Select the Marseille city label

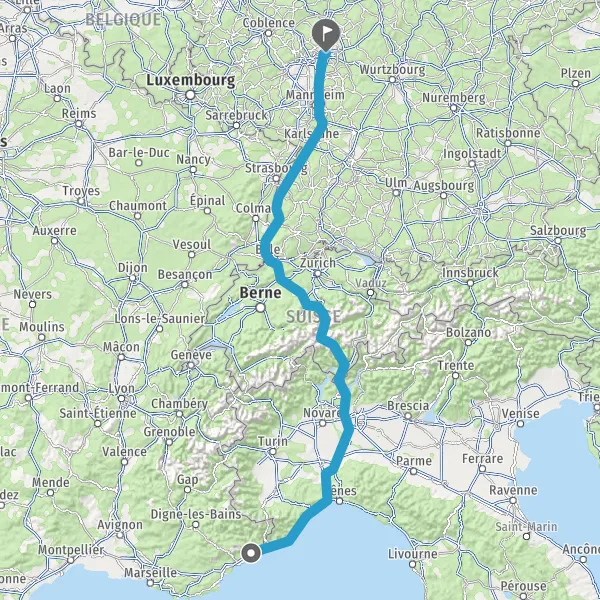pos(150,573)
